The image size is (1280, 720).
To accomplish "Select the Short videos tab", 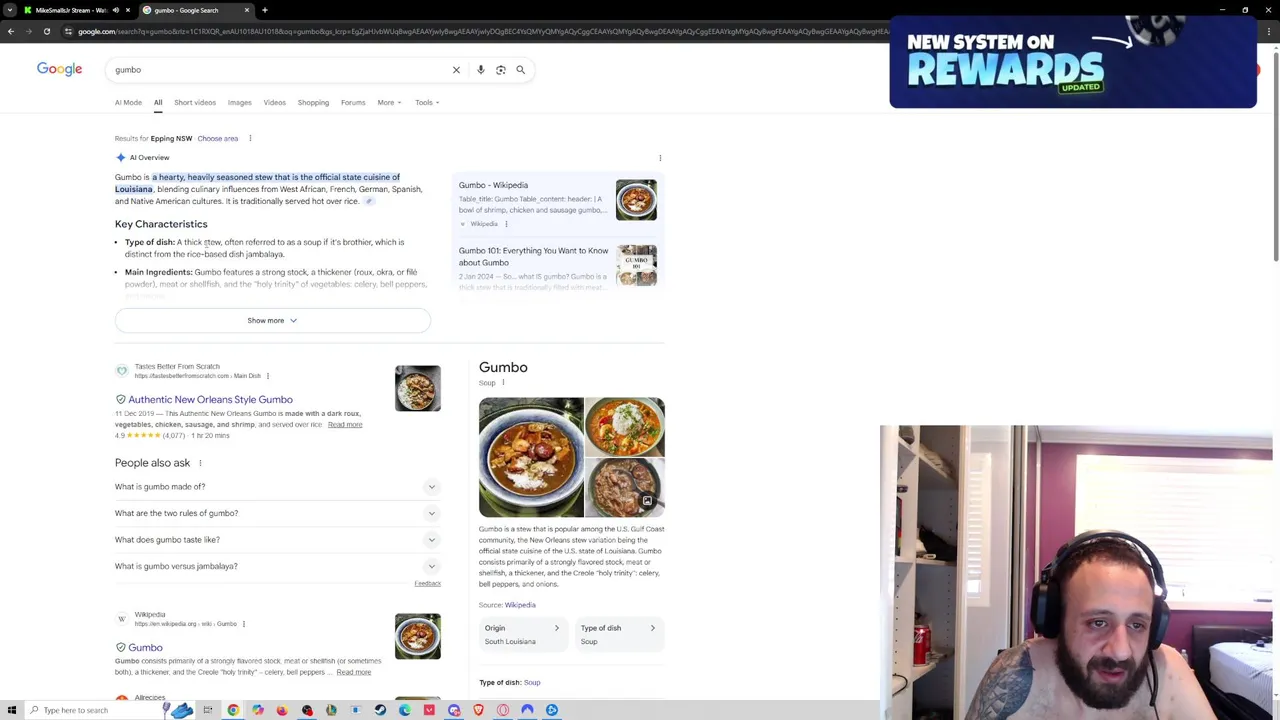I will 195,102.
